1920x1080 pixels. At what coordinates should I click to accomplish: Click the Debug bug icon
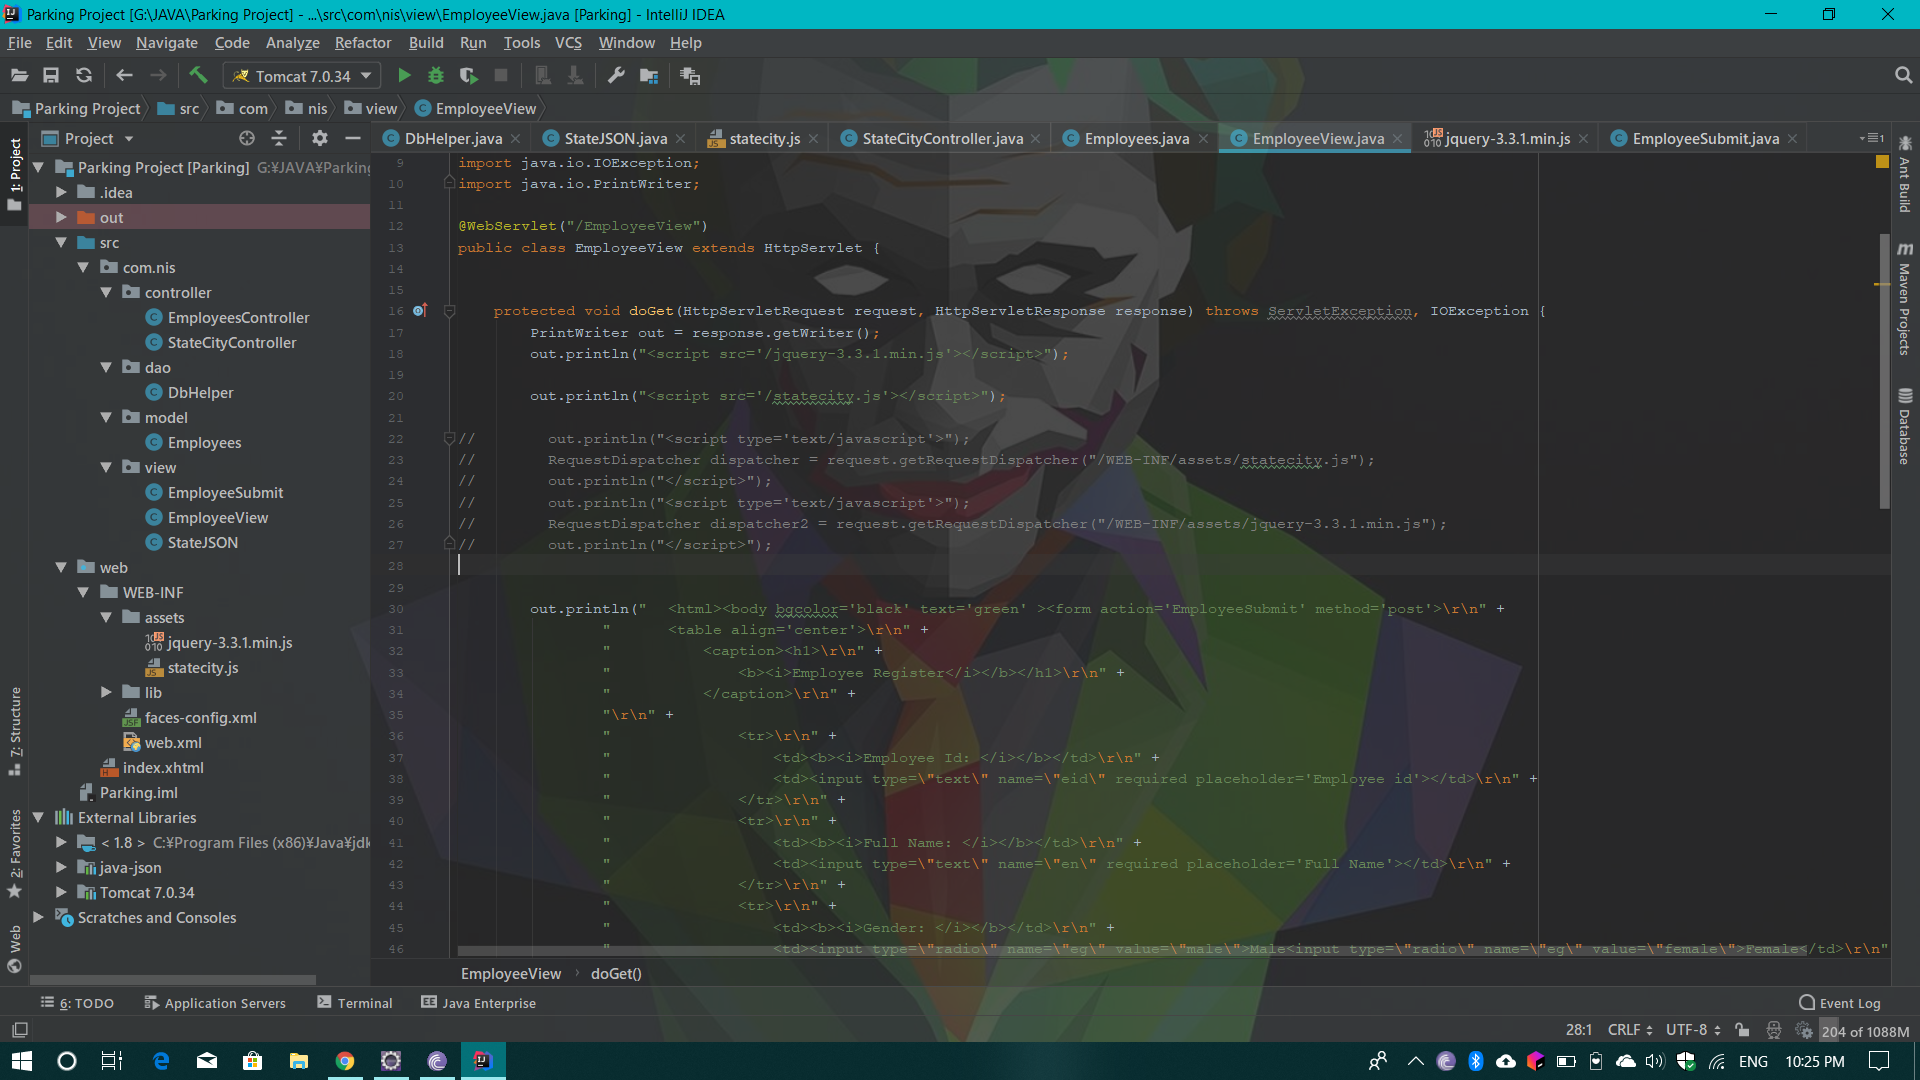[x=436, y=76]
